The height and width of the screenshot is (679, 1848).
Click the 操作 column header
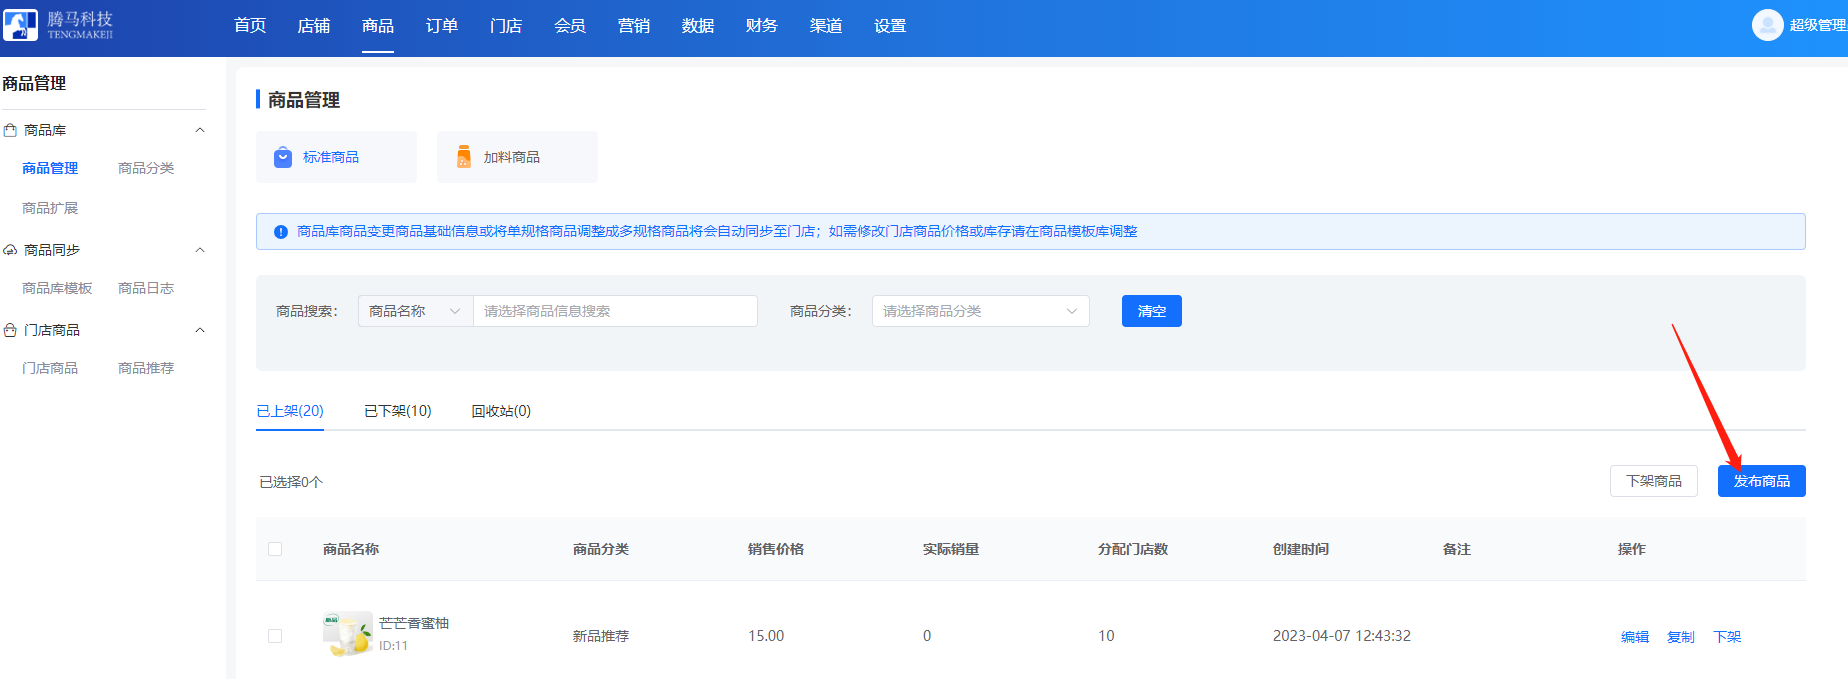[1632, 549]
